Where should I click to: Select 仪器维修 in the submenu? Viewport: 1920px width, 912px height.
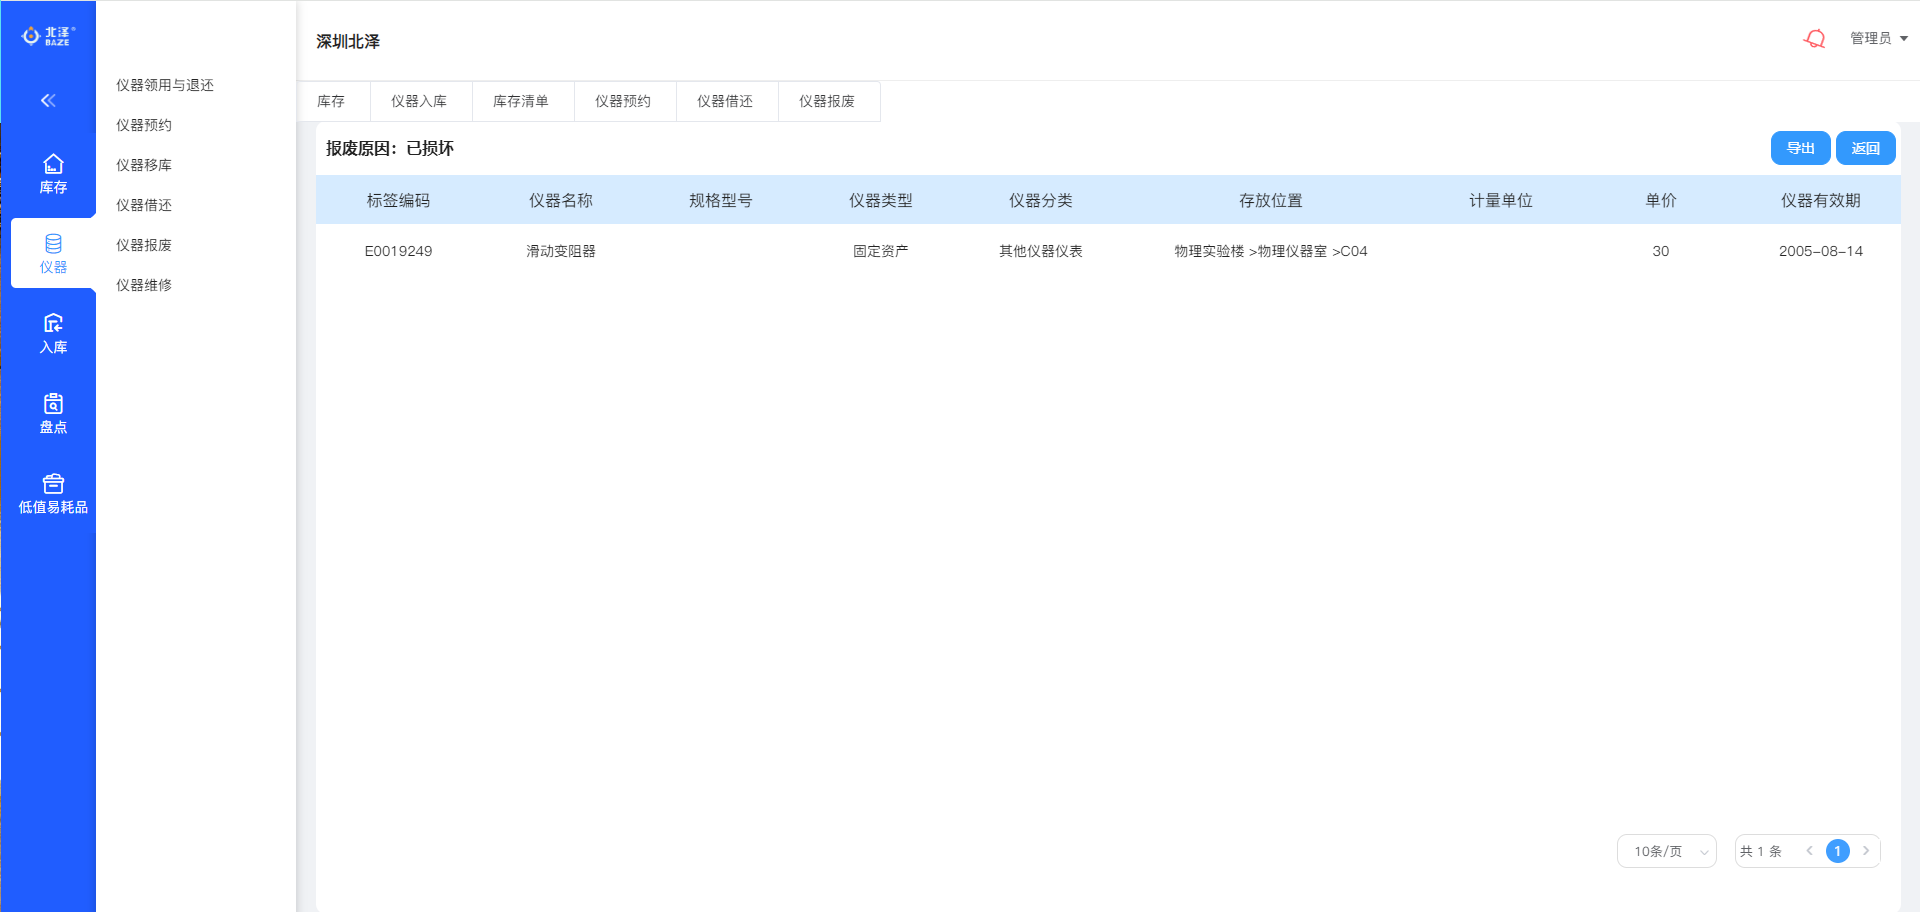144,285
